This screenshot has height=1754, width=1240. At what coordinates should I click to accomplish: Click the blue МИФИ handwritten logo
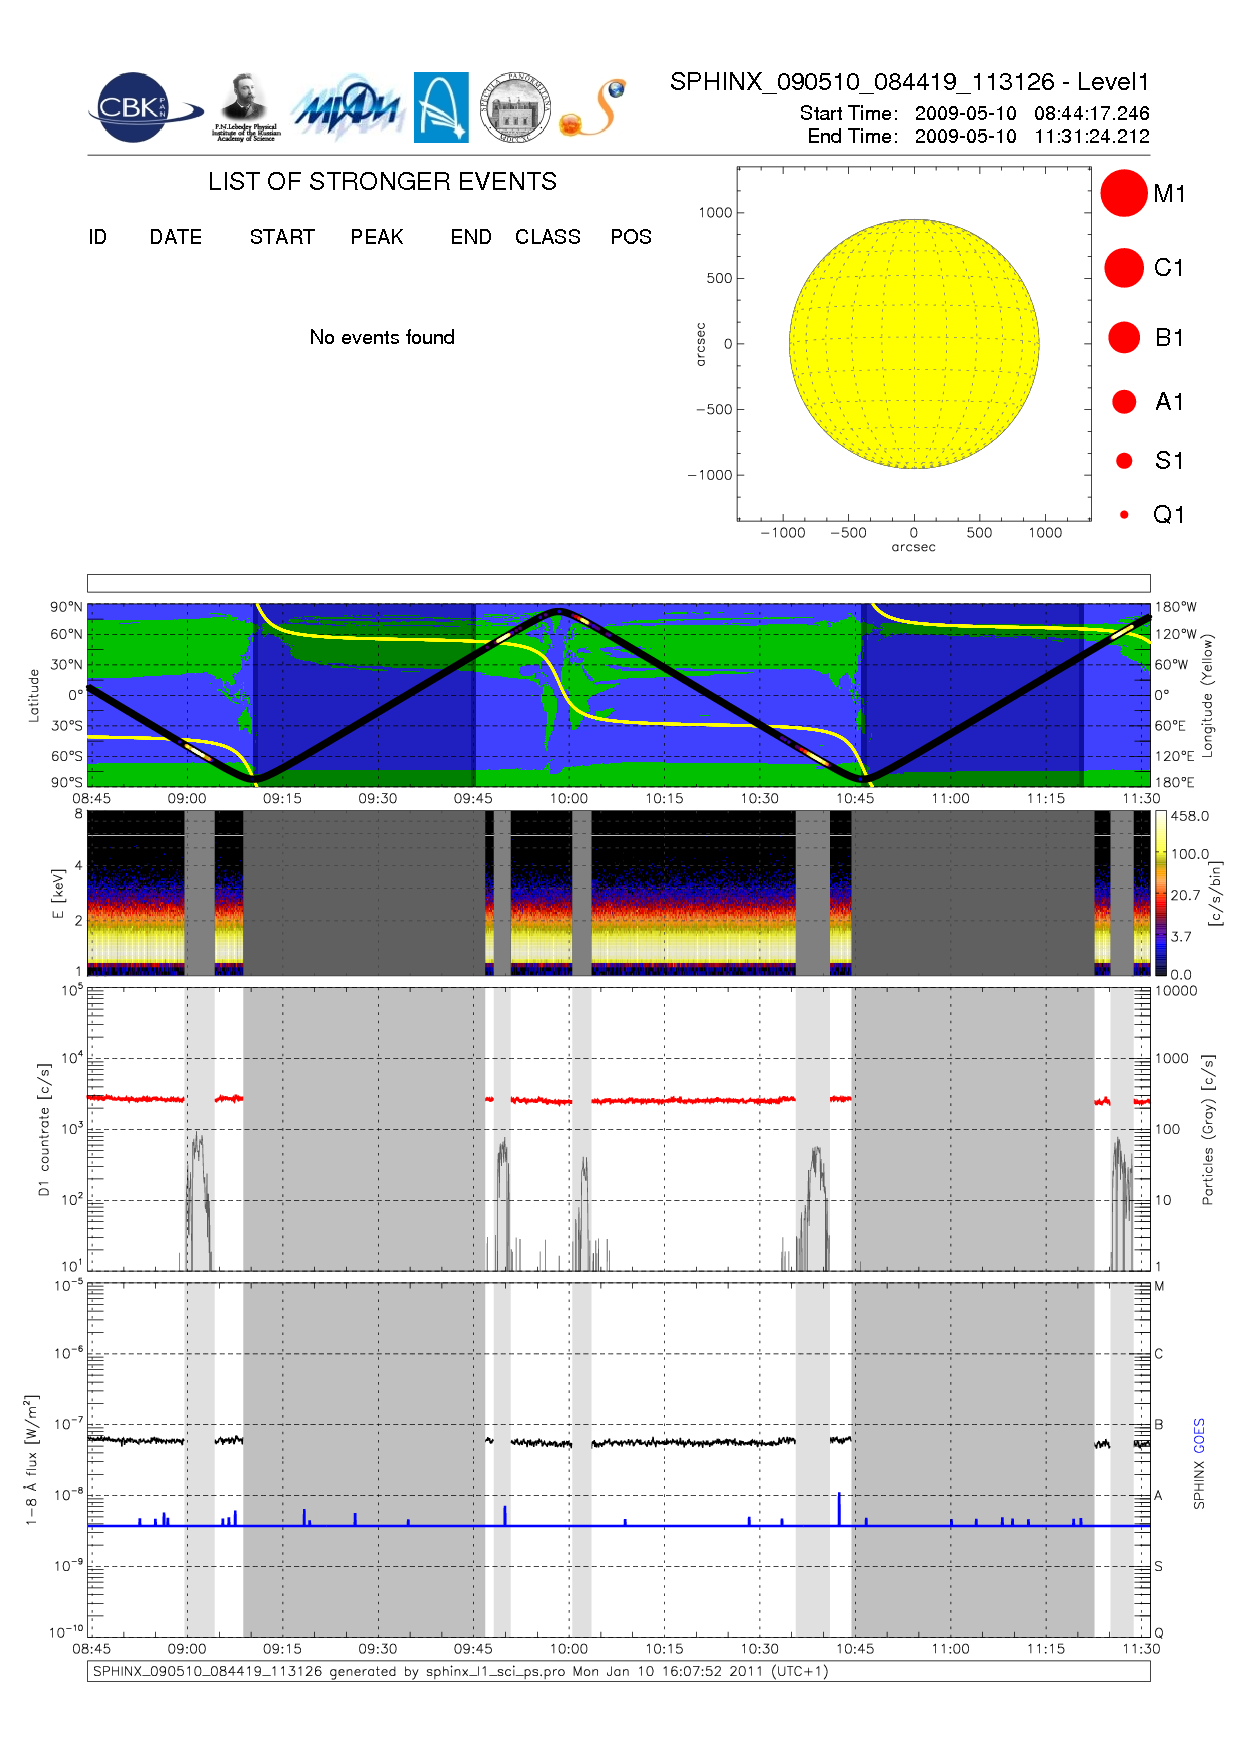tap(347, 107)
